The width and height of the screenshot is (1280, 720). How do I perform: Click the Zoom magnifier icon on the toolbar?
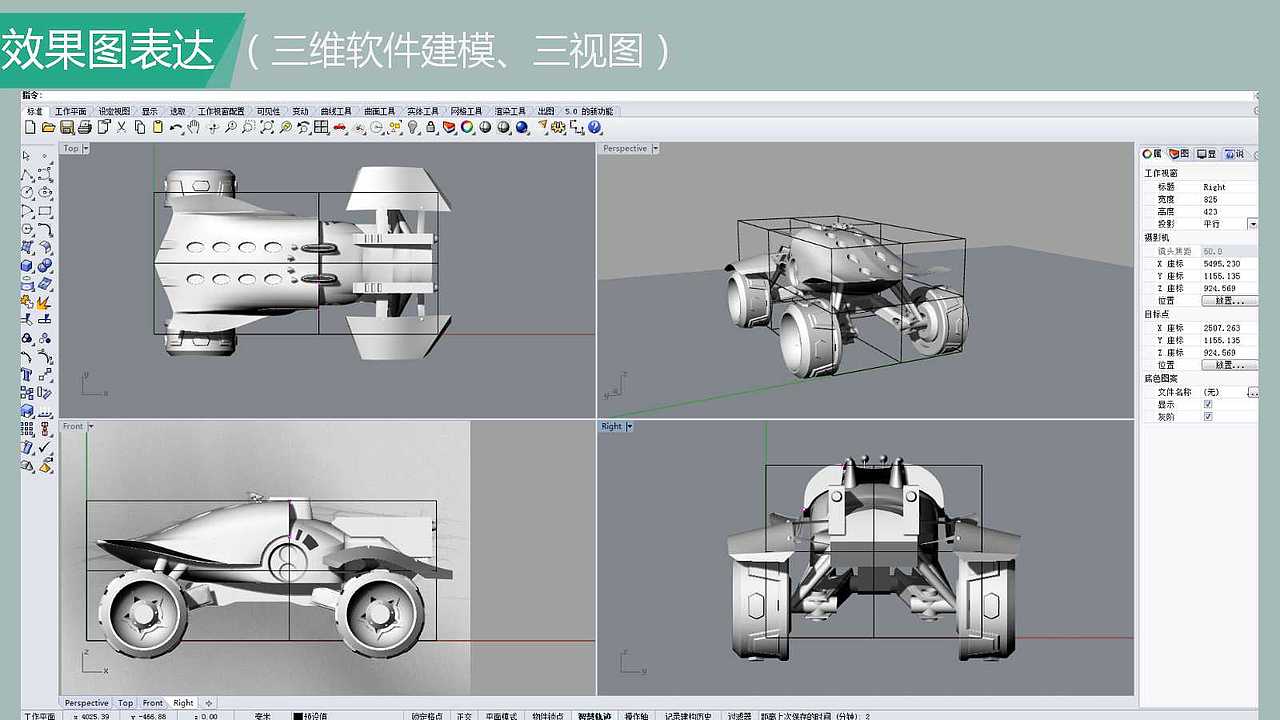(x=231, y=128)
